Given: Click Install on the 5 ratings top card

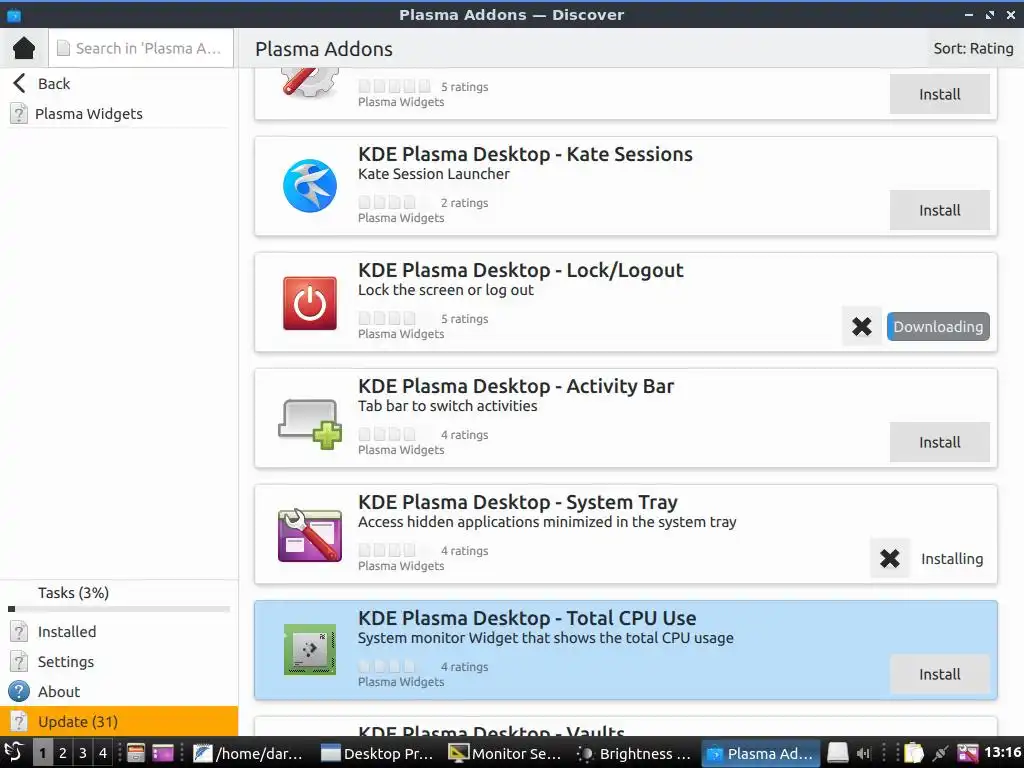Looking at the screenshot, I should (x=939, y=94).
